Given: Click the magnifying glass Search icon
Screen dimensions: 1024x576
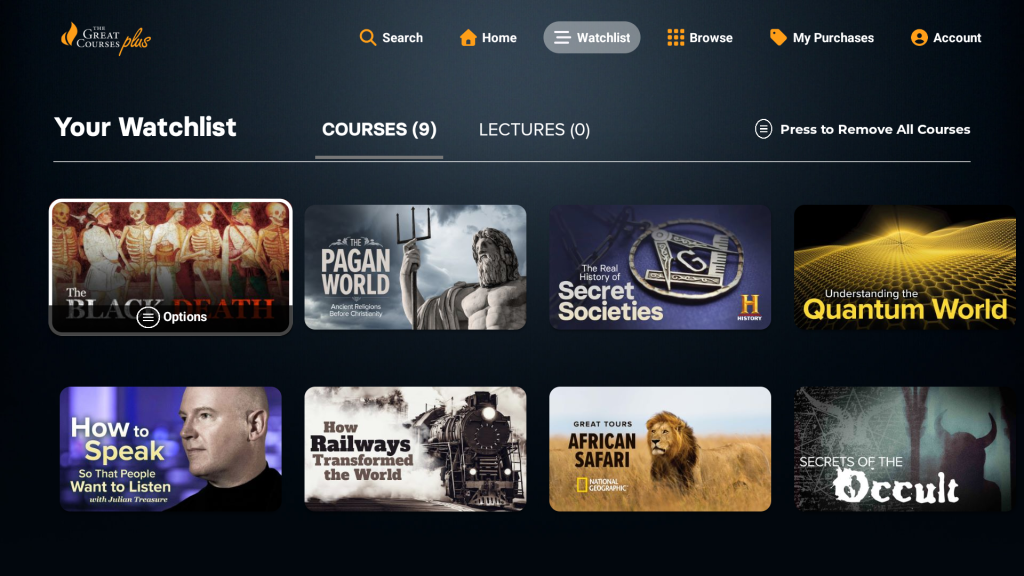Looking at the screenshot, I should 368,38.
